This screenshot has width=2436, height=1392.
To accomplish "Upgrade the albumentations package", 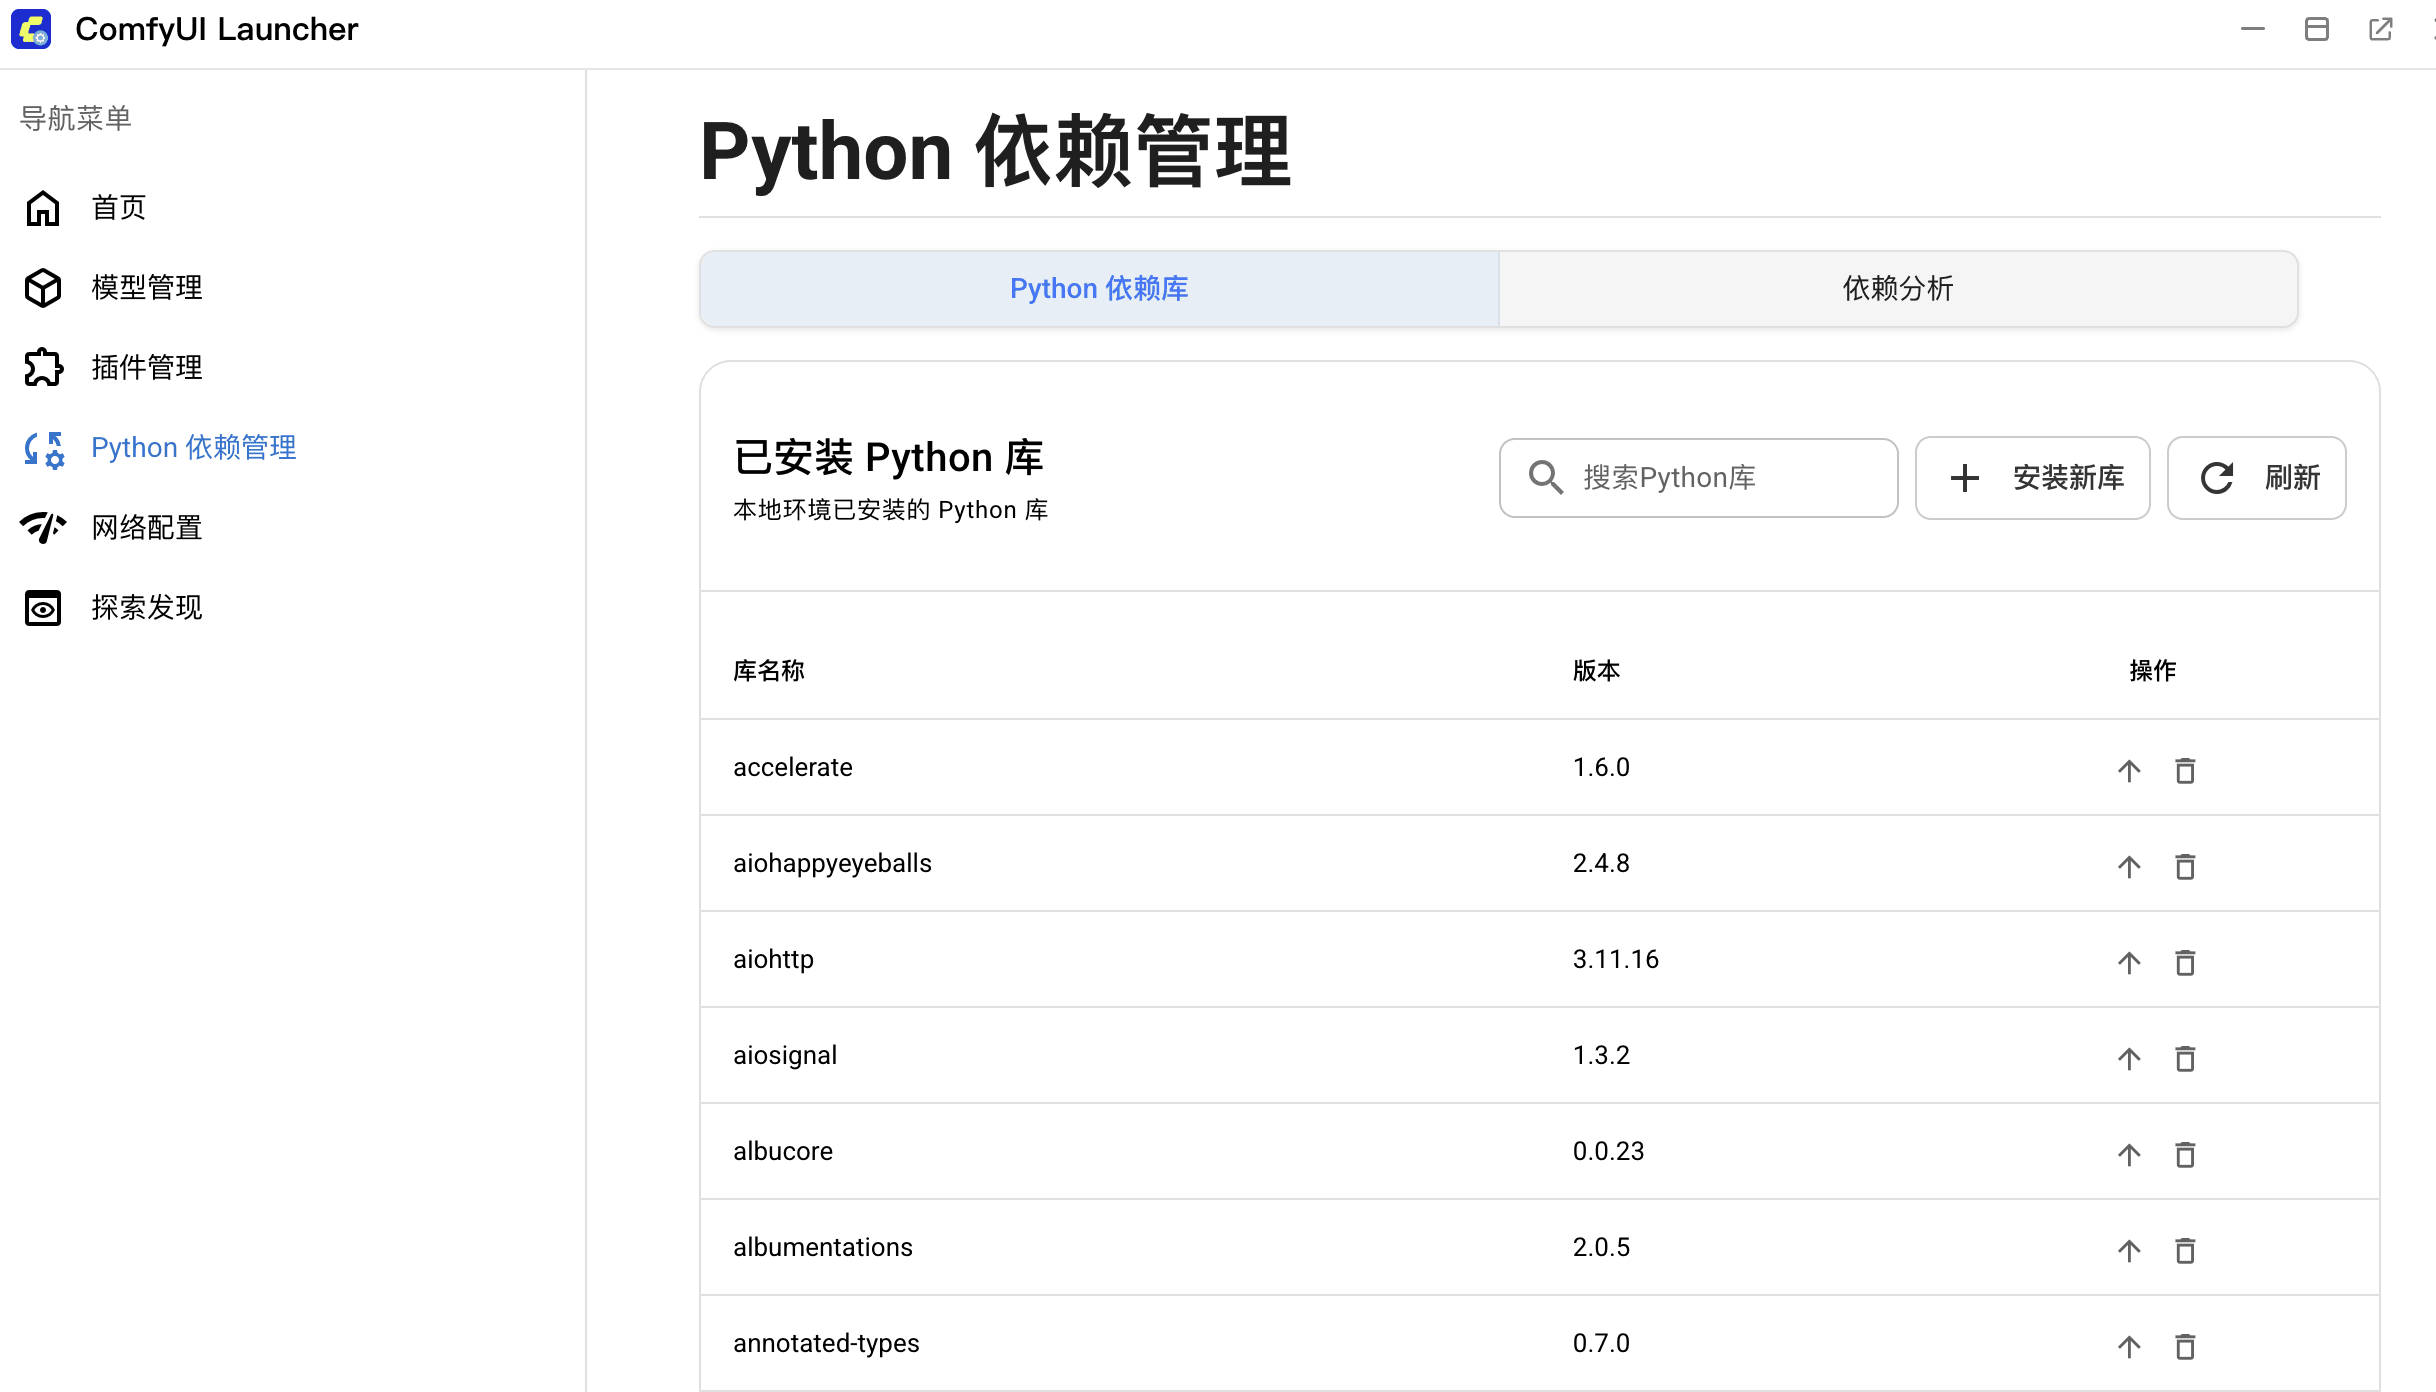I will pos(2129,1250).
